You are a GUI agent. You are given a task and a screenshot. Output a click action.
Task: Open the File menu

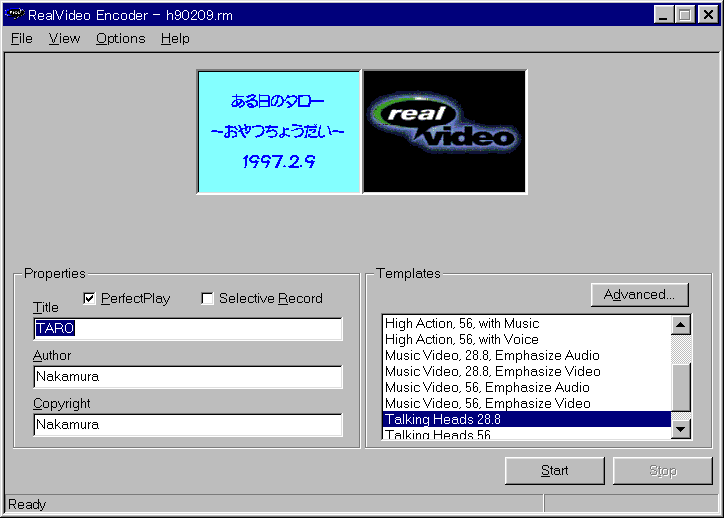tap(22, 39)
